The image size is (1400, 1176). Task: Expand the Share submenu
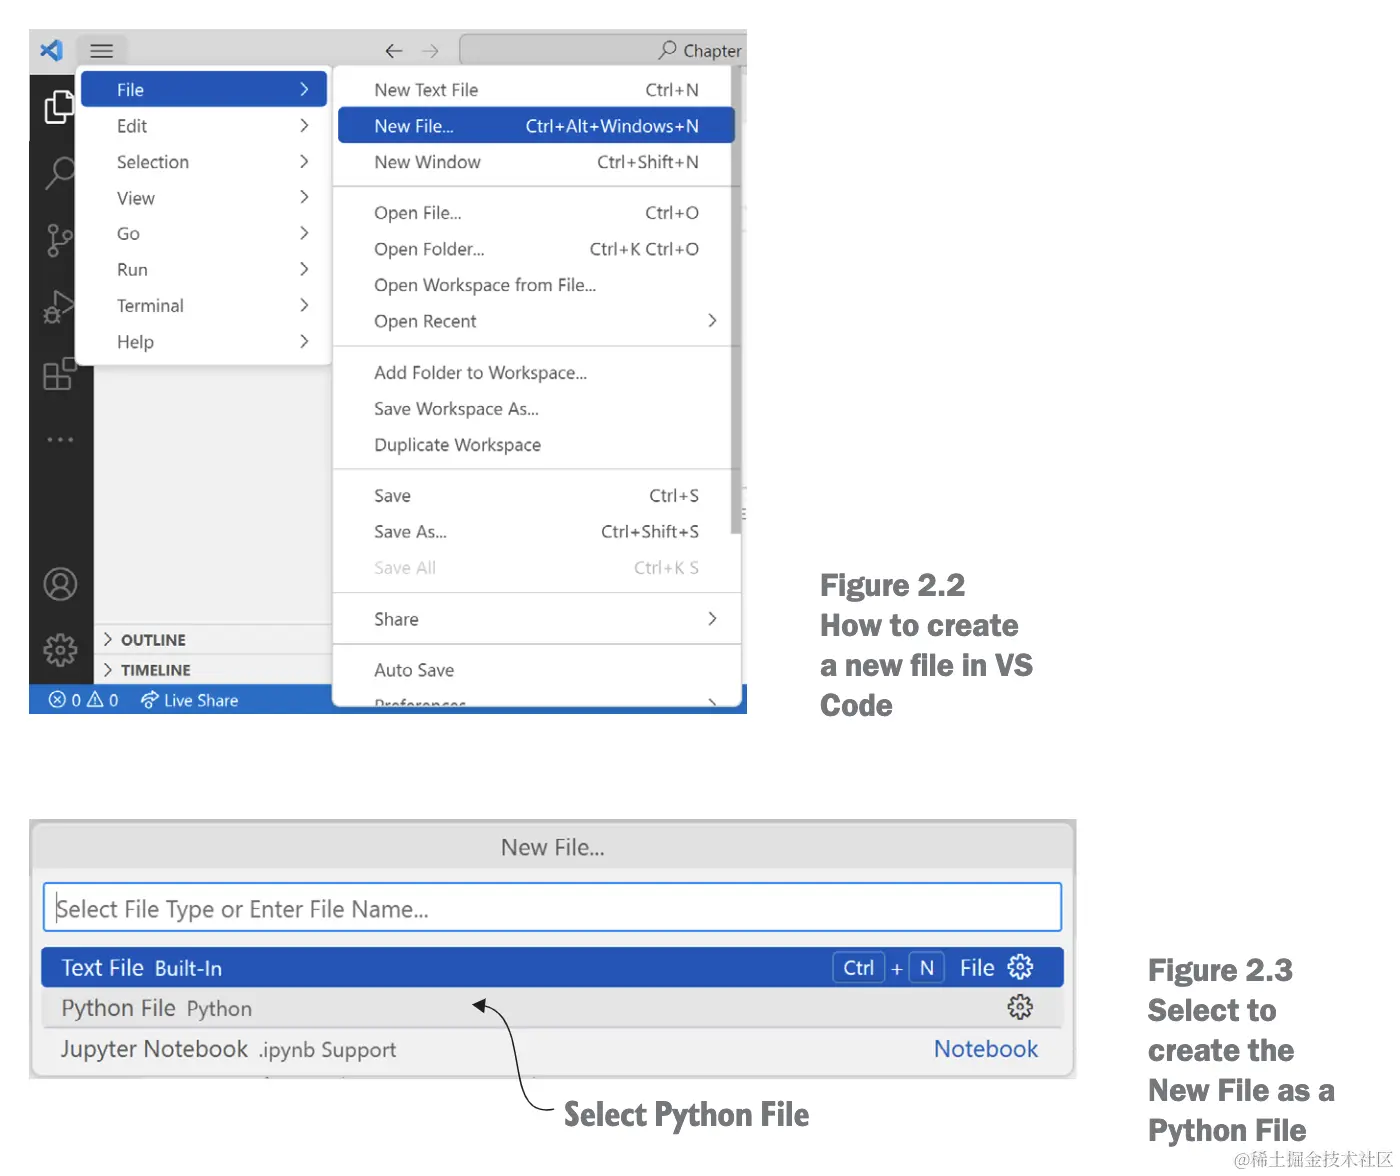[536, 619]
